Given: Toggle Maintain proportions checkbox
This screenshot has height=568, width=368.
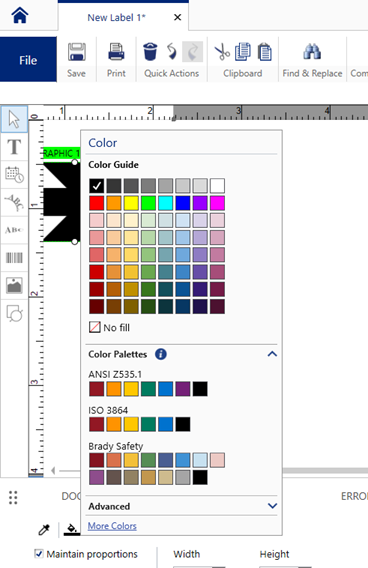Looking at the screenshot, I should tap(39, 554).
